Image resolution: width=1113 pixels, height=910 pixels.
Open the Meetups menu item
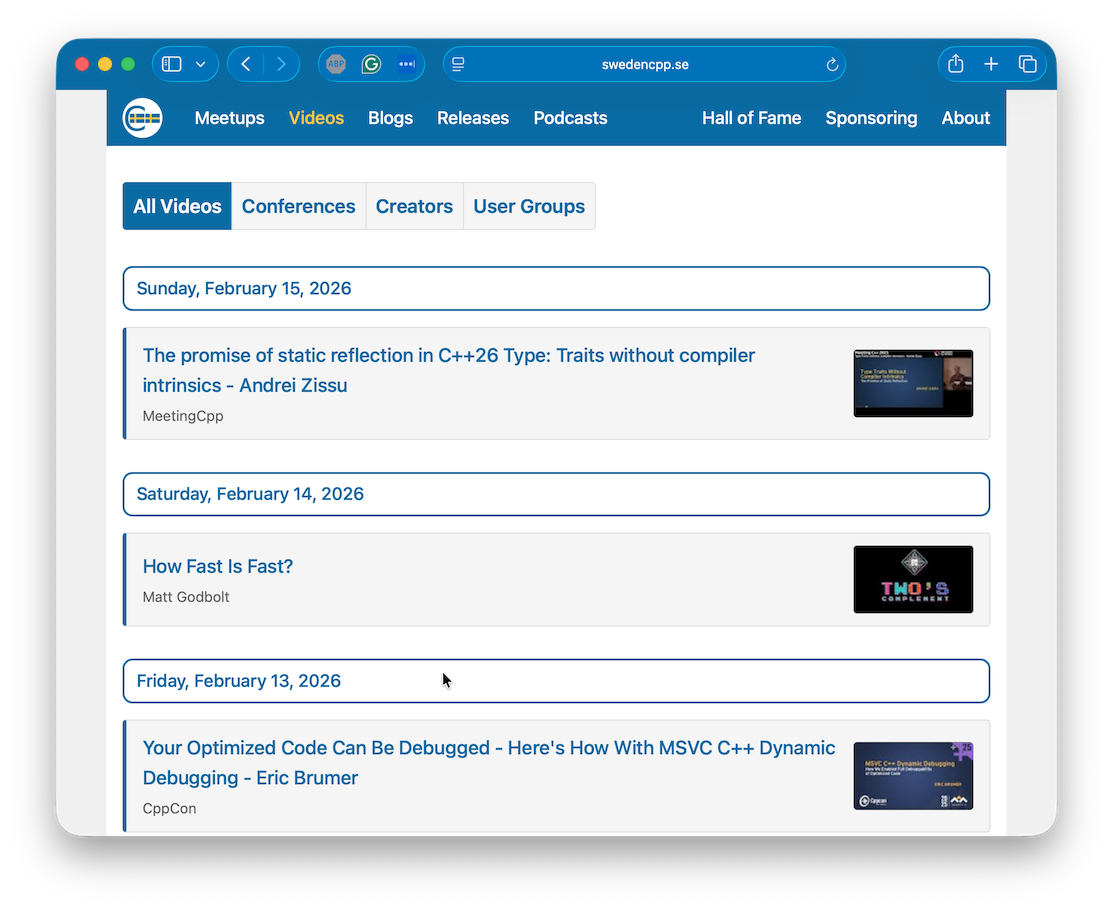(x=229, y=118)
